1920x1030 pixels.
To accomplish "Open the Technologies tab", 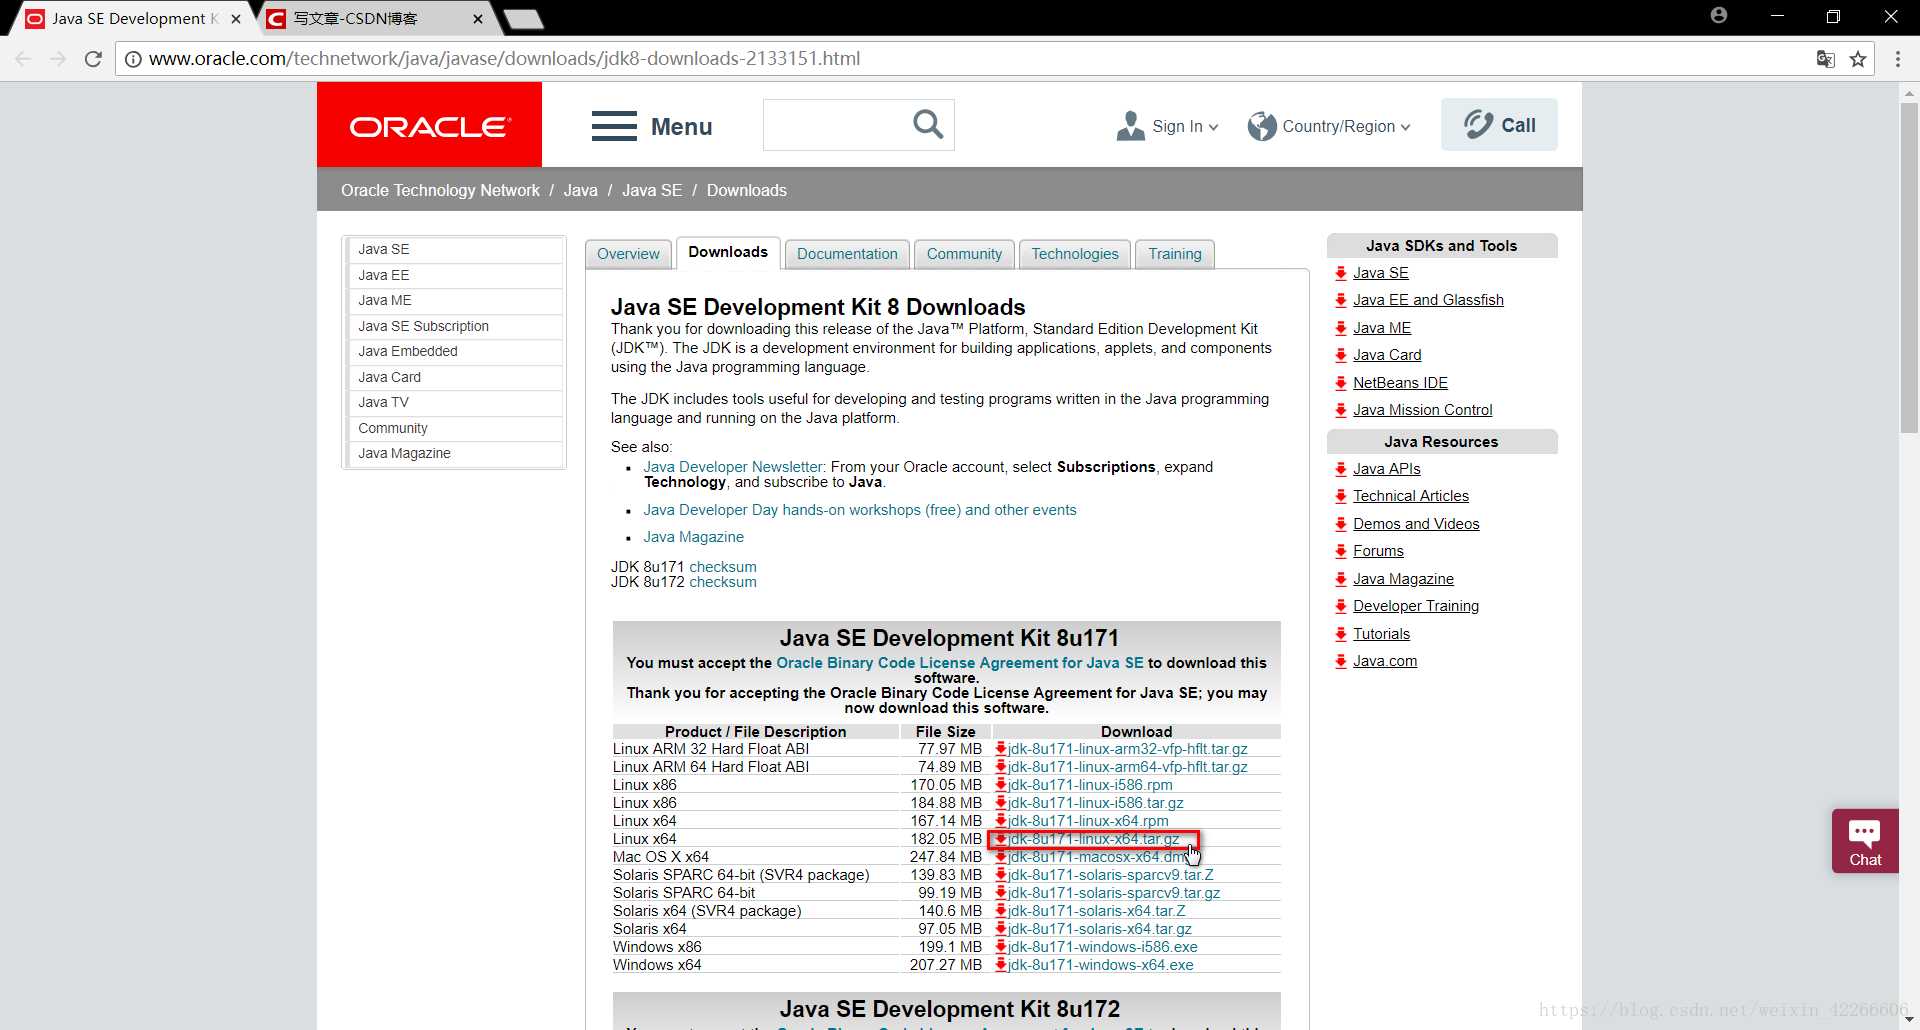I will 1075,254.
